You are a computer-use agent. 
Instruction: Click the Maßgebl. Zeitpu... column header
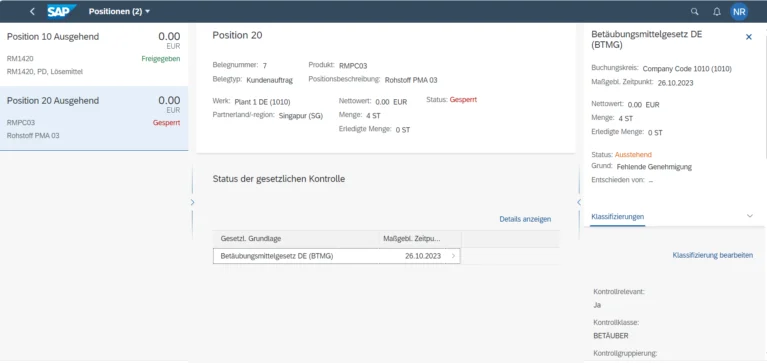pos(420,239)
